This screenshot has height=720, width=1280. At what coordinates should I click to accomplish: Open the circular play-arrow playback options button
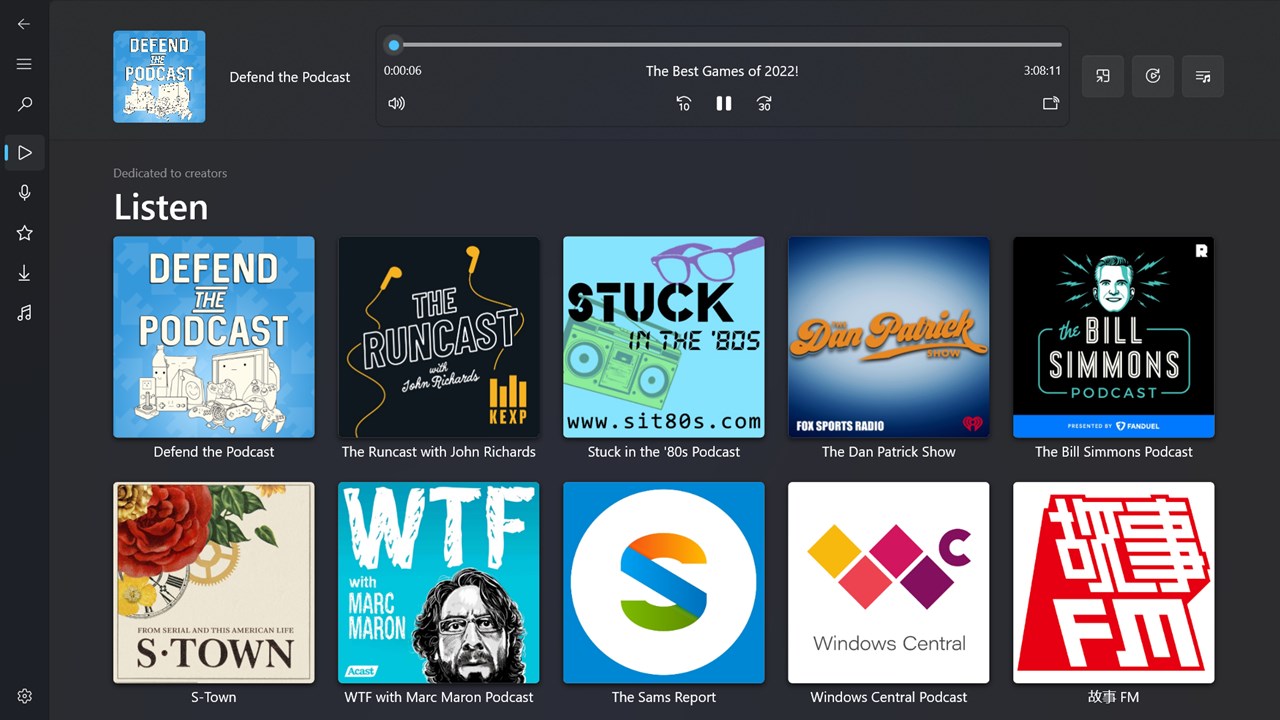pos(1153,76)
